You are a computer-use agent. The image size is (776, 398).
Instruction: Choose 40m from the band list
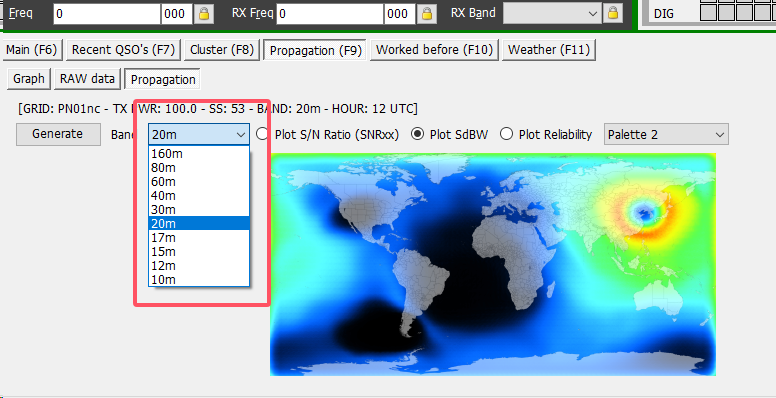click(198, 196)
